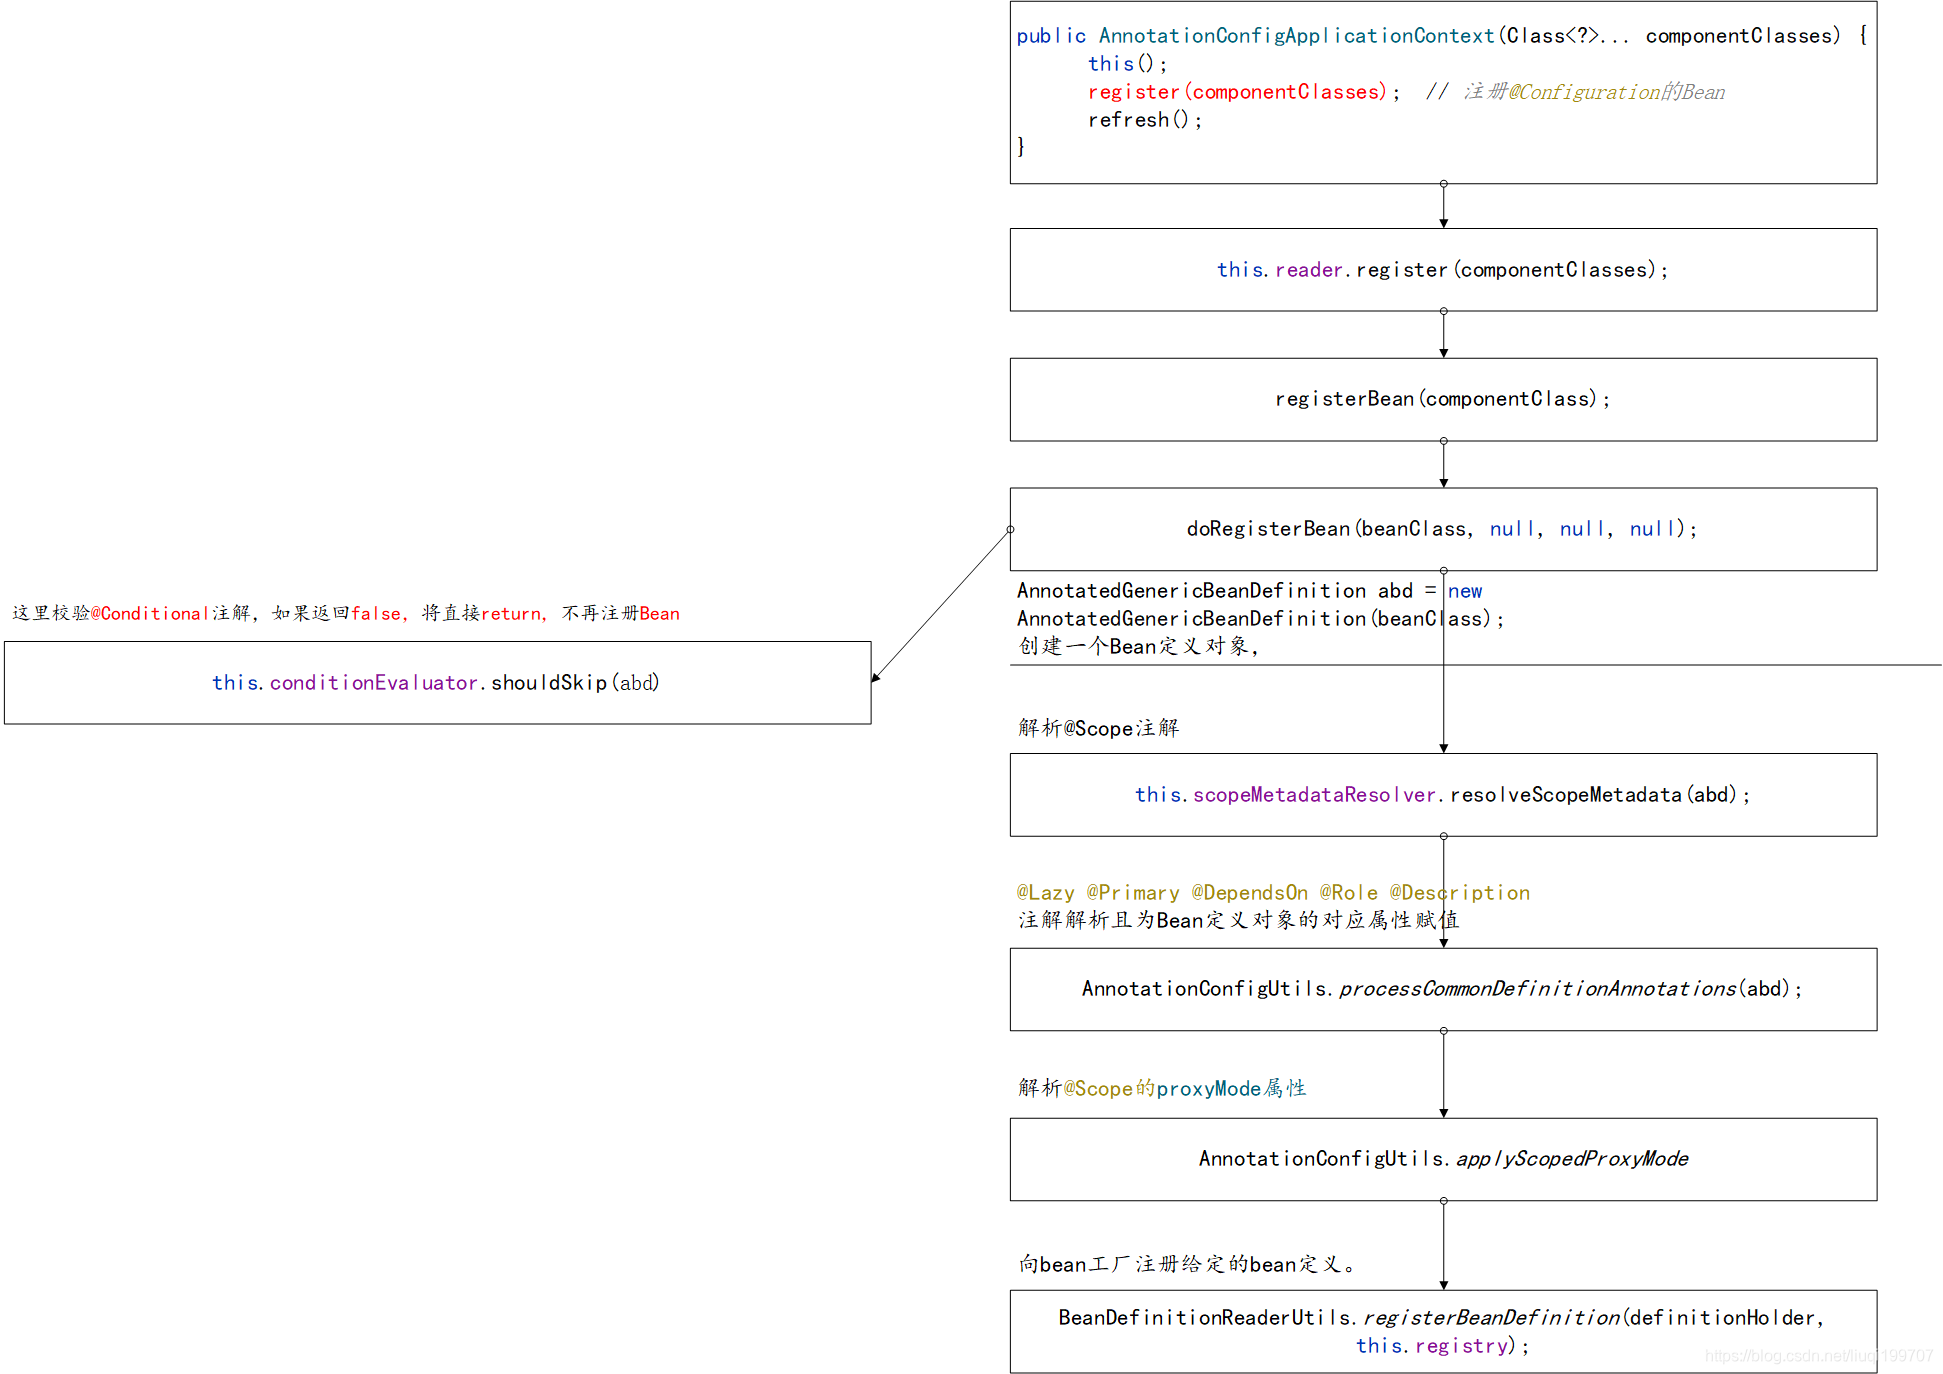Select the this.reader.register(componentClasses) box
The height and width of the screenshot is (1374, 1943).
click(1443, 270)
